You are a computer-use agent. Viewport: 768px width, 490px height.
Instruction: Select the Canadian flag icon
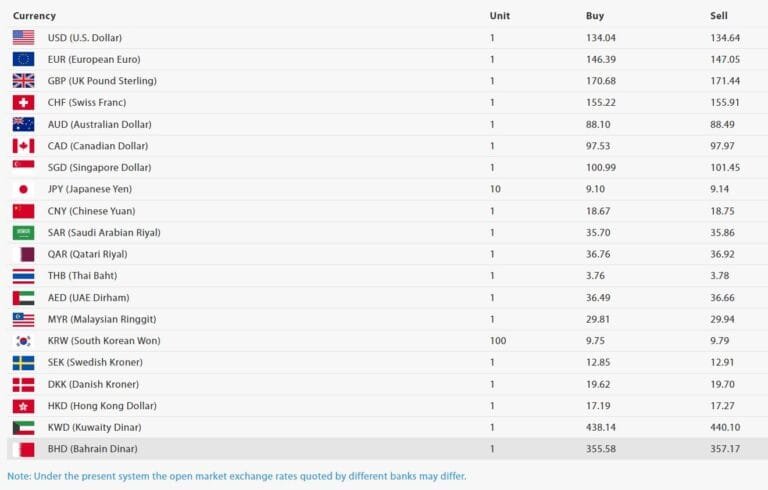tap(23, 146)
